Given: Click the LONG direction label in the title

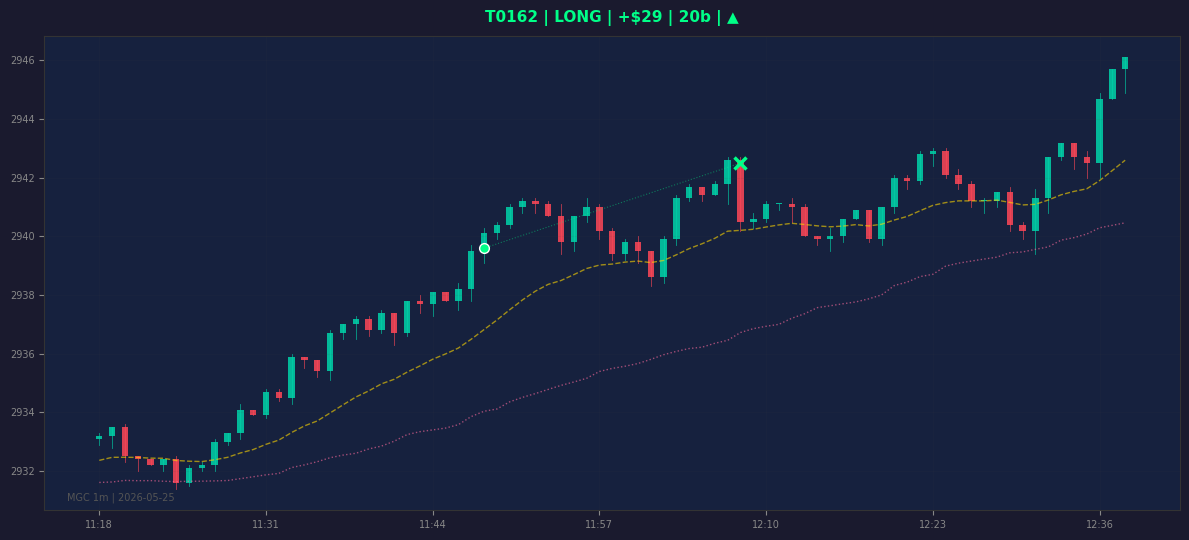Looking at the screenshot, I should click(x=577, y=17).
